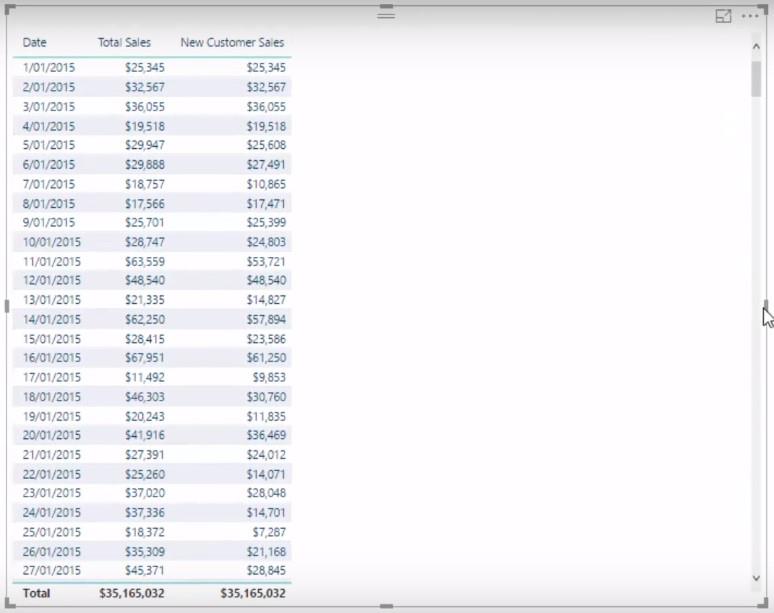The width and height of the screenshot is (774, 613).
Task: Click the Total row label
Action: [x=36, y=593]
